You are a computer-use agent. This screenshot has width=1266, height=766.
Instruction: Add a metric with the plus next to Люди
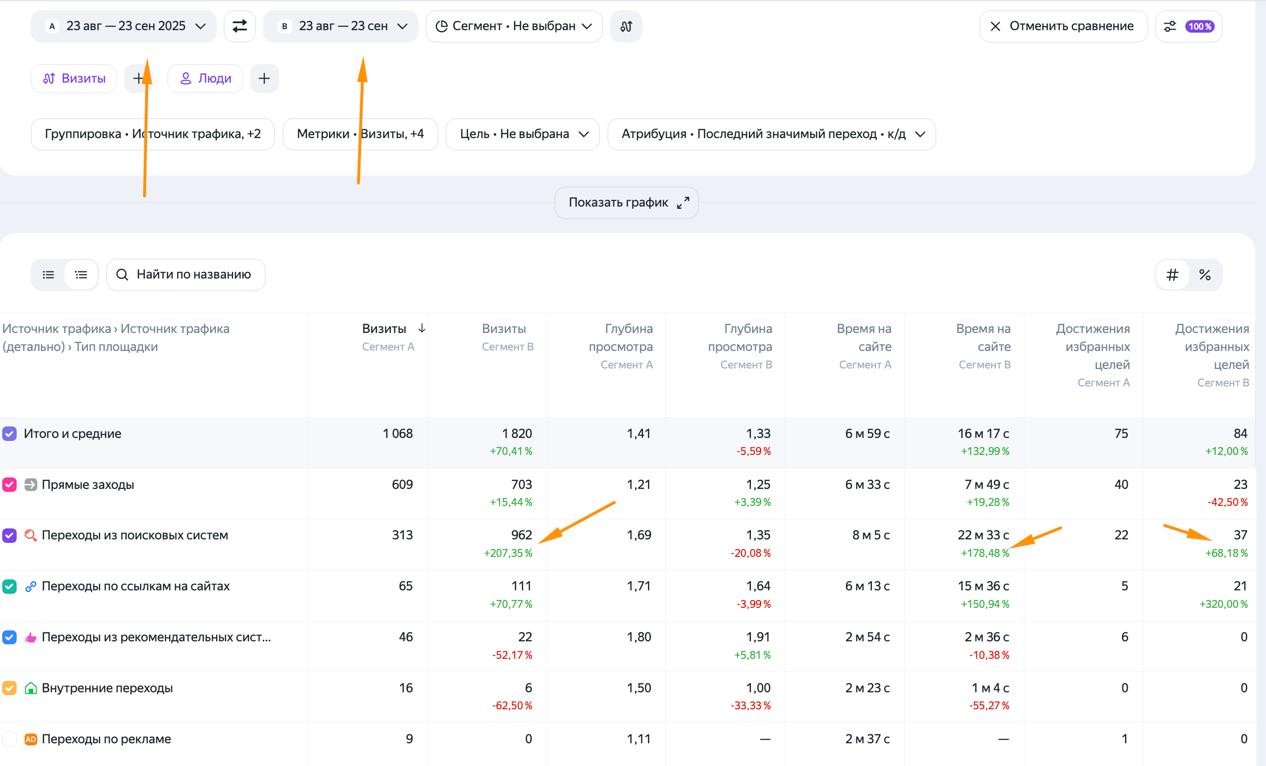point(264,78)
